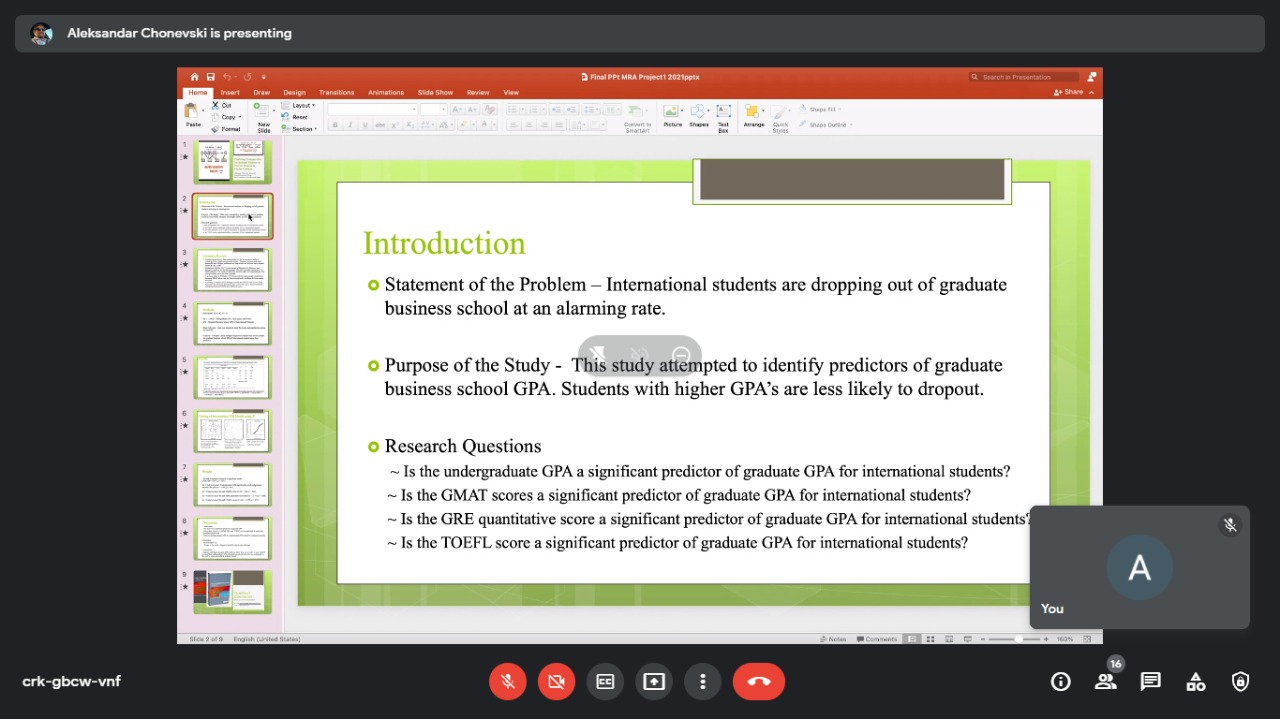This screenshot has height=719, width=1280.
Task: Click the Format painter tool
Action: [226, 129]
